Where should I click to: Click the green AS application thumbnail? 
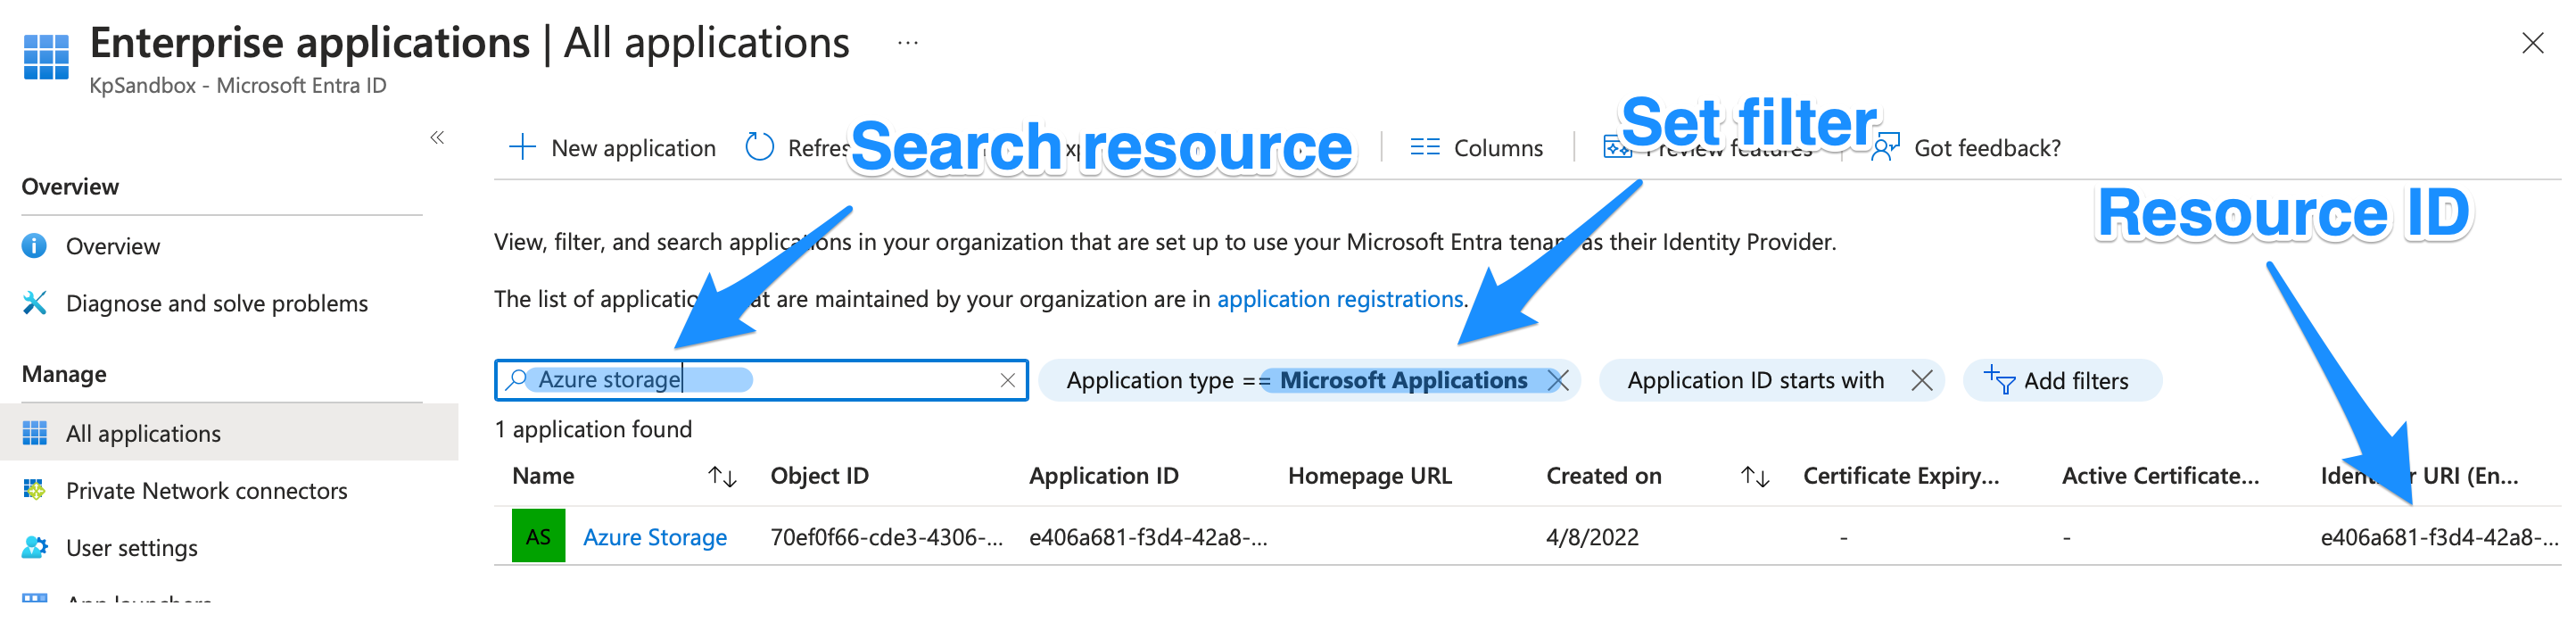click(538, 536)
